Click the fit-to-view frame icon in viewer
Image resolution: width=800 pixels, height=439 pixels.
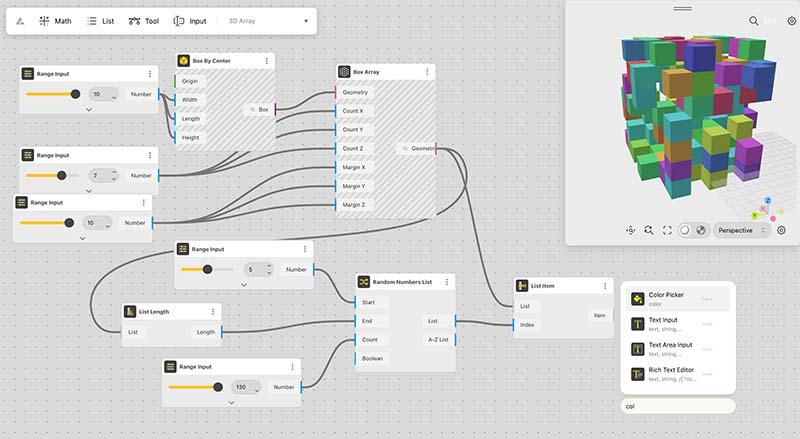click(x=667, y=230)
